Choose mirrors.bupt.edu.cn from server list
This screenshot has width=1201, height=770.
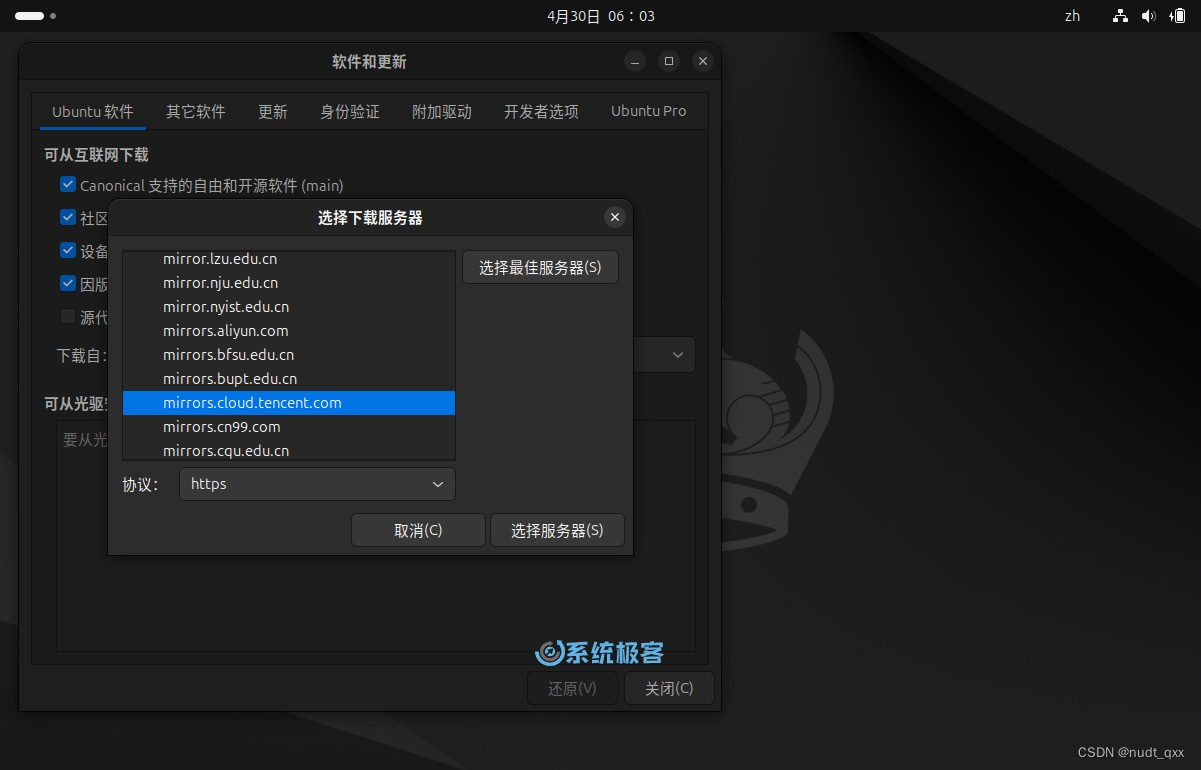pyautogui.click(x=289, y=379)
